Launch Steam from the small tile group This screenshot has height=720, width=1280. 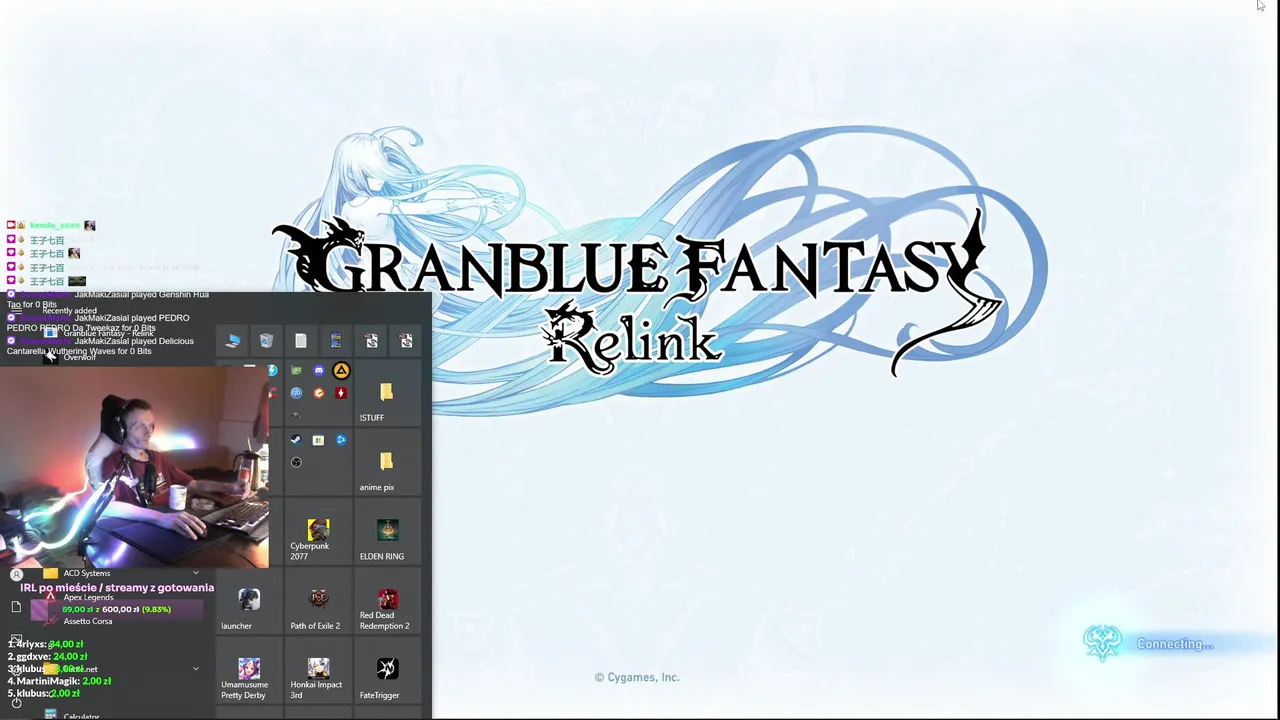pos(296,440)
